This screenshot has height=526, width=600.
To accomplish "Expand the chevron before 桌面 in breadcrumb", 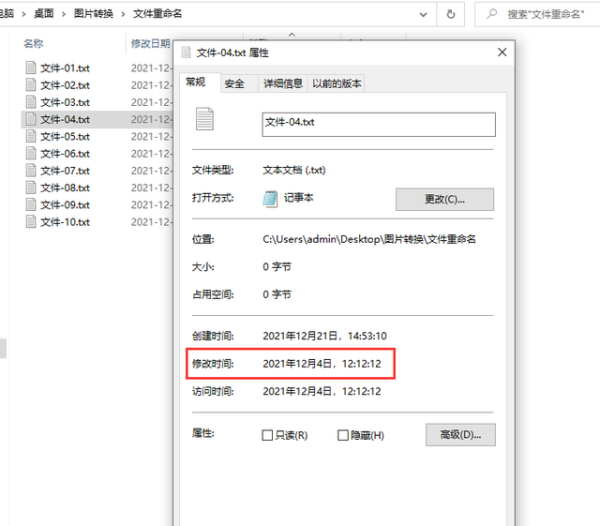I will pos(24,14).
